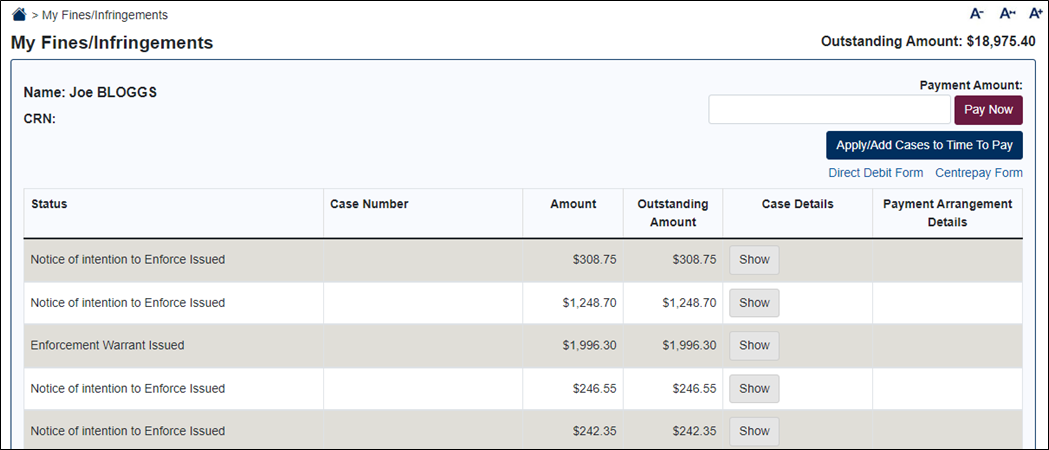Select the Enforcement Warrant Issued status row

tap(523, 346)
